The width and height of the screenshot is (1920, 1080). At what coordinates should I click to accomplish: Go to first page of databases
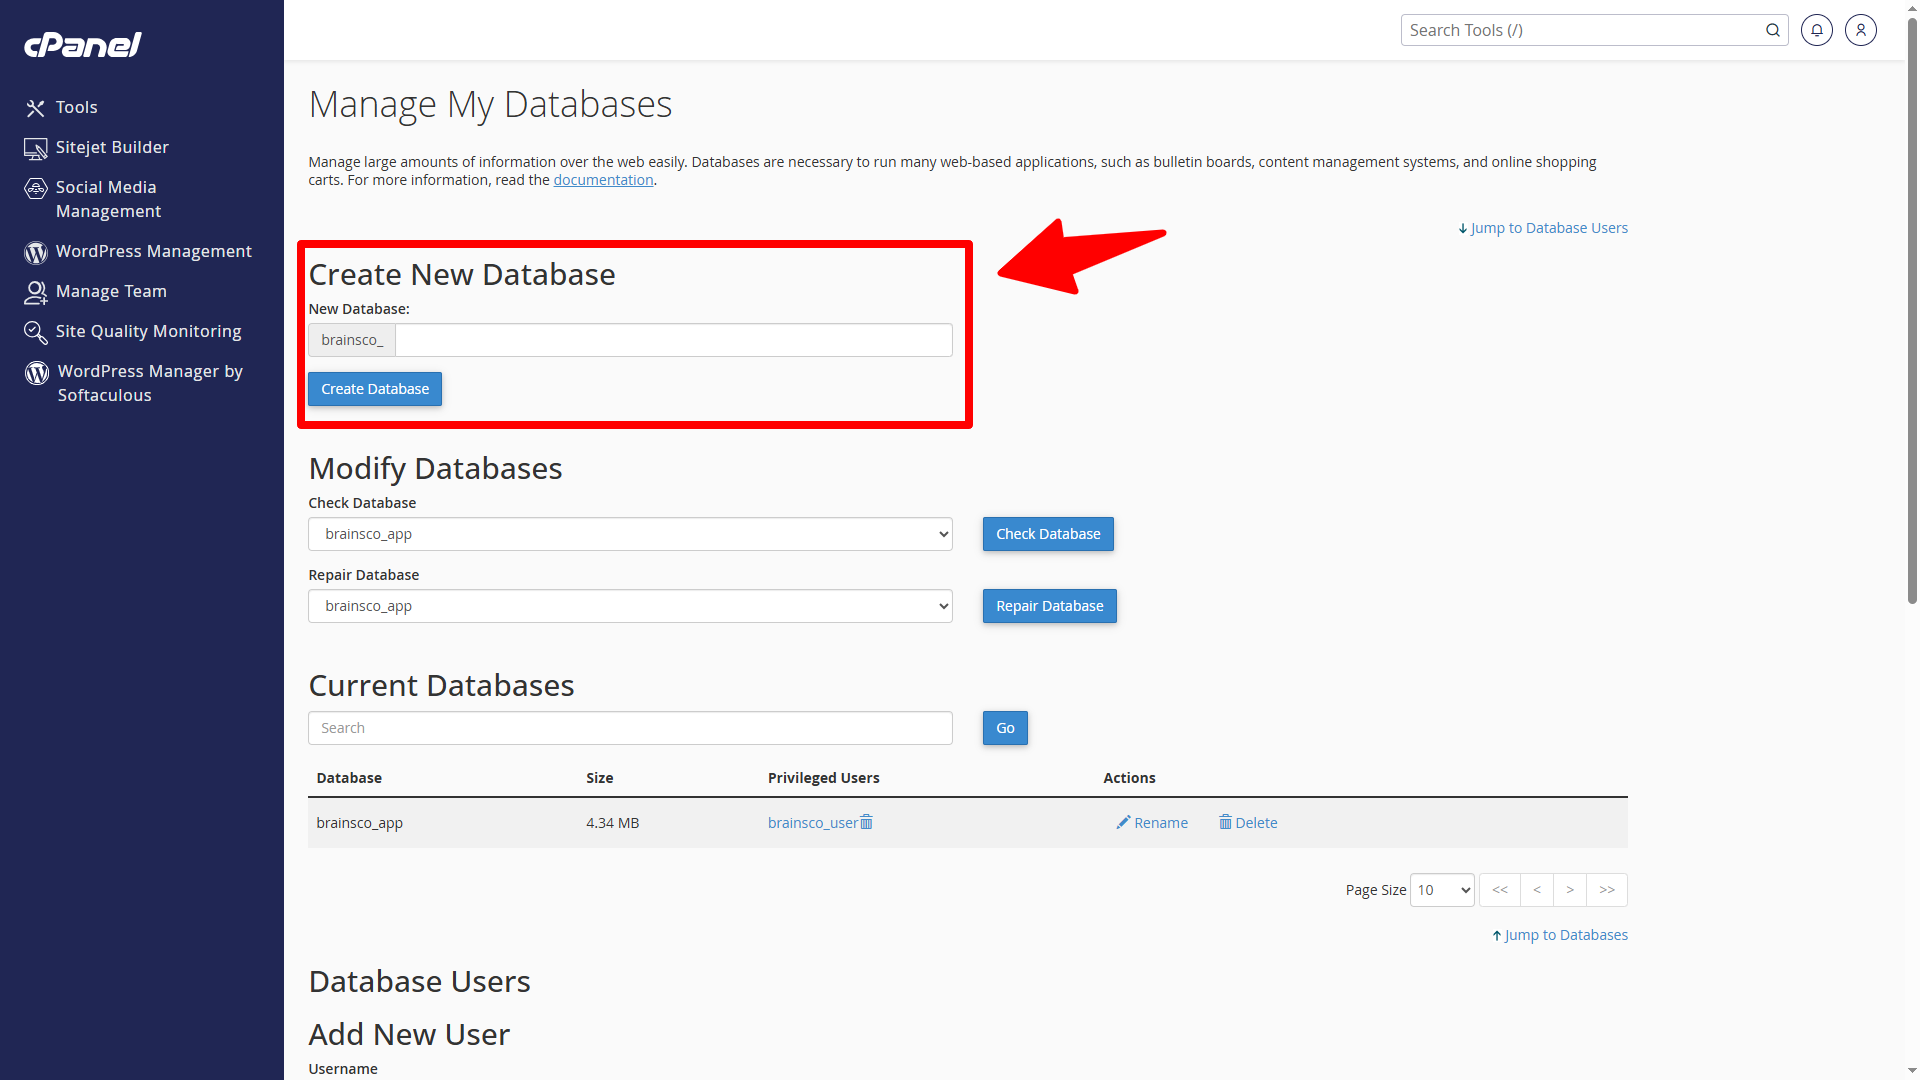tap(1500, 890)
